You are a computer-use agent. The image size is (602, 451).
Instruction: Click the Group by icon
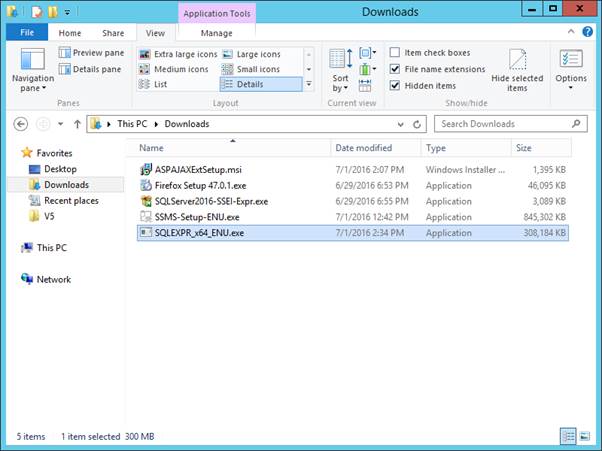pyautogui.click(x=367, y=53)
